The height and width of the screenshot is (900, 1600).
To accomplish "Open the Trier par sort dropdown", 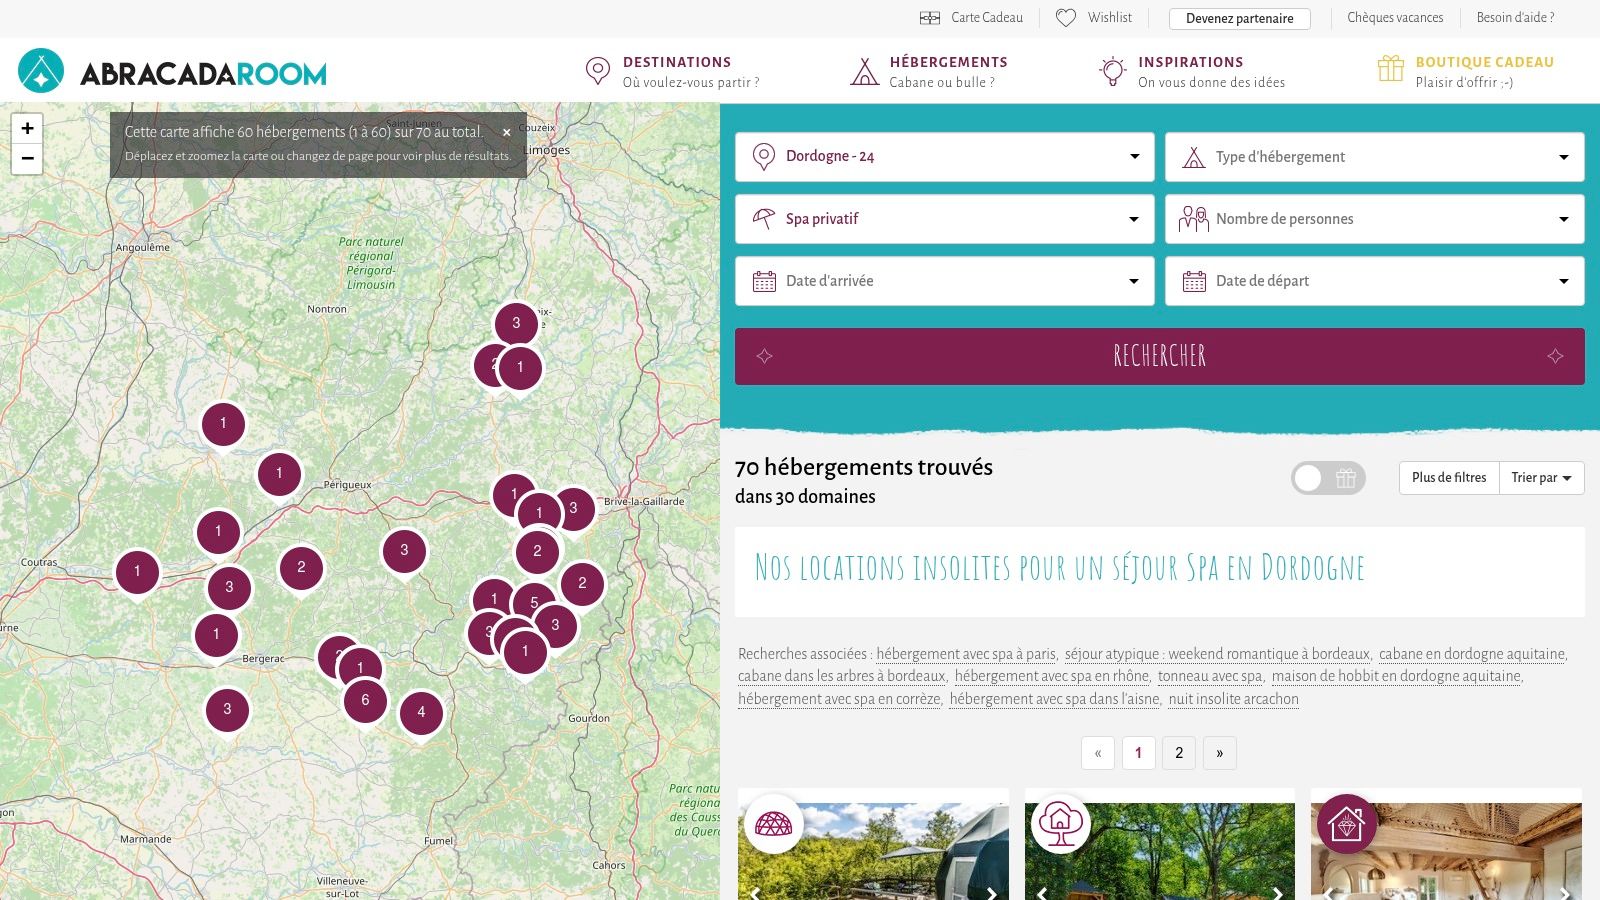I will (1541, 478).
